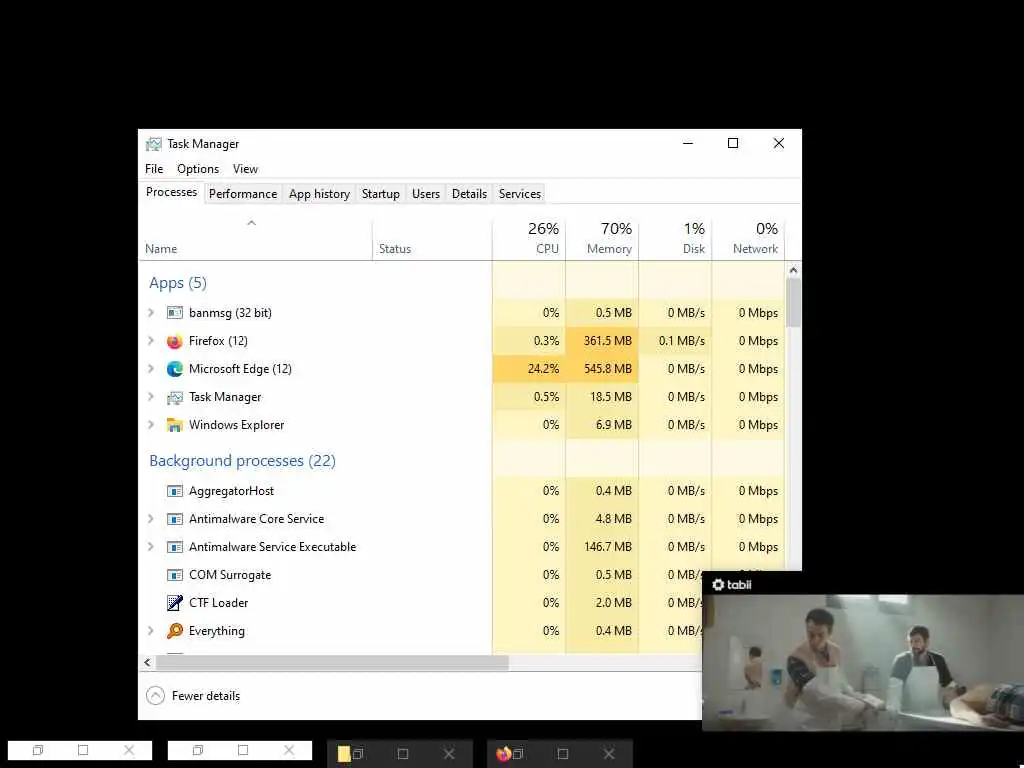Click the Antimalware Service Executable icon
The image size is (1024, 768).
(174, 547)
